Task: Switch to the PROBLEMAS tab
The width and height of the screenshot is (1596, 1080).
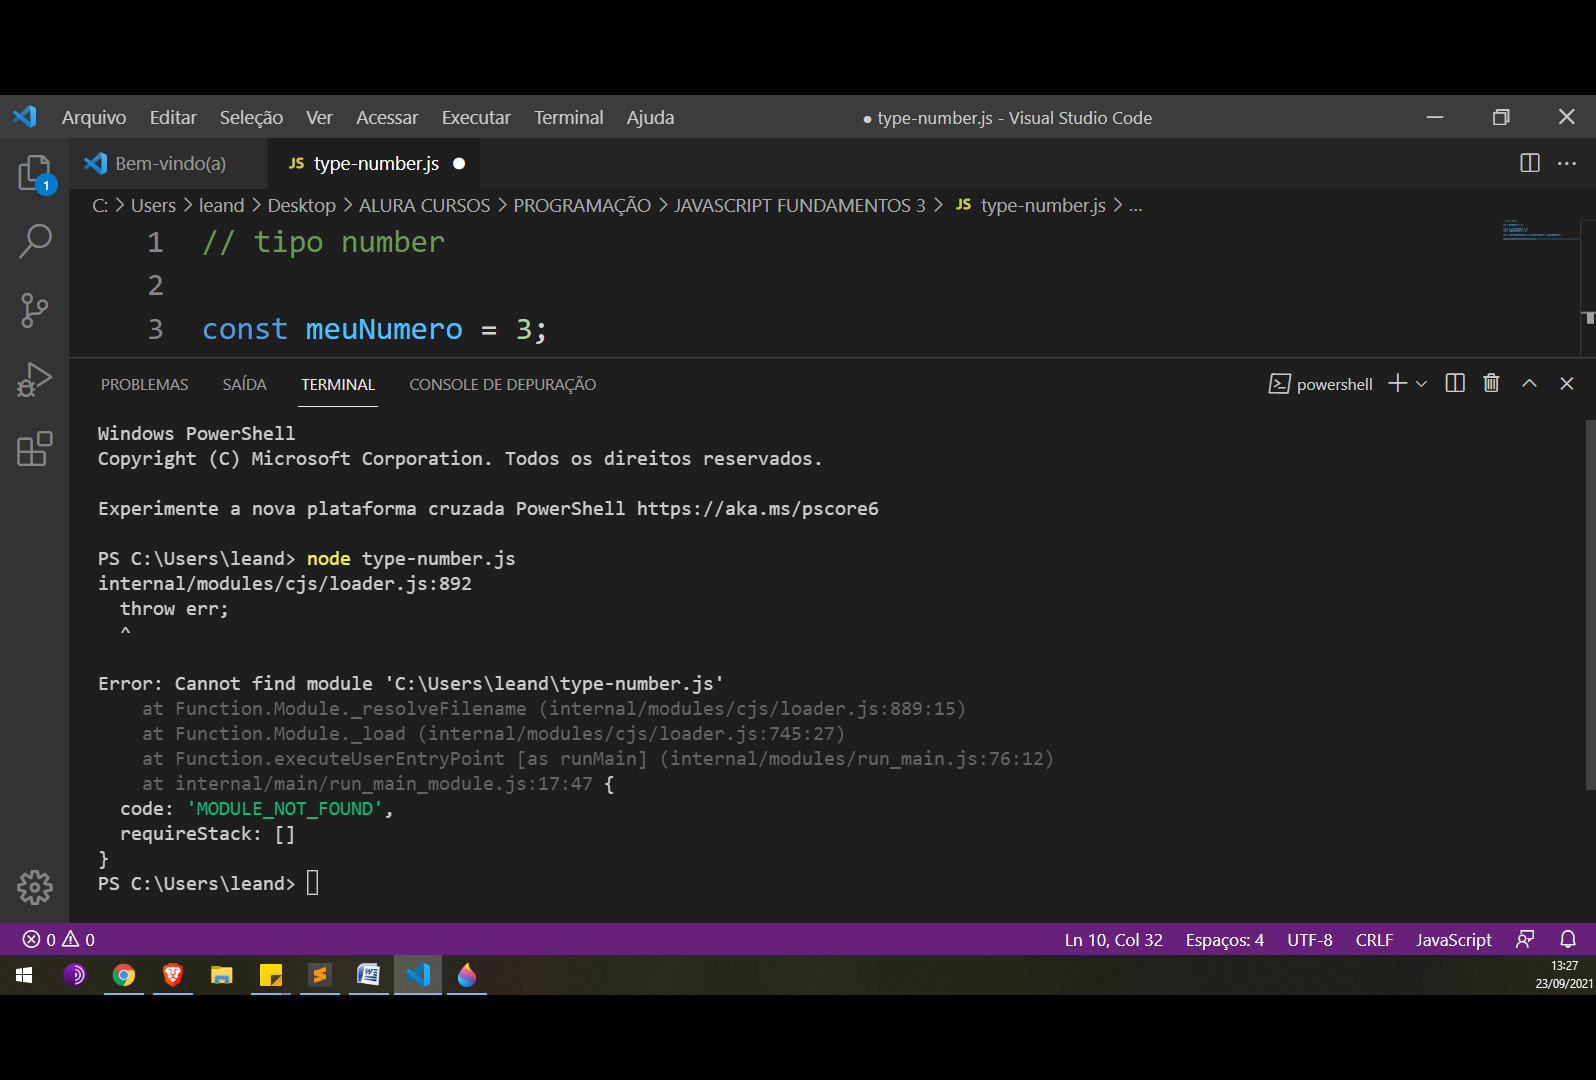Action: [x=144, y=384]
